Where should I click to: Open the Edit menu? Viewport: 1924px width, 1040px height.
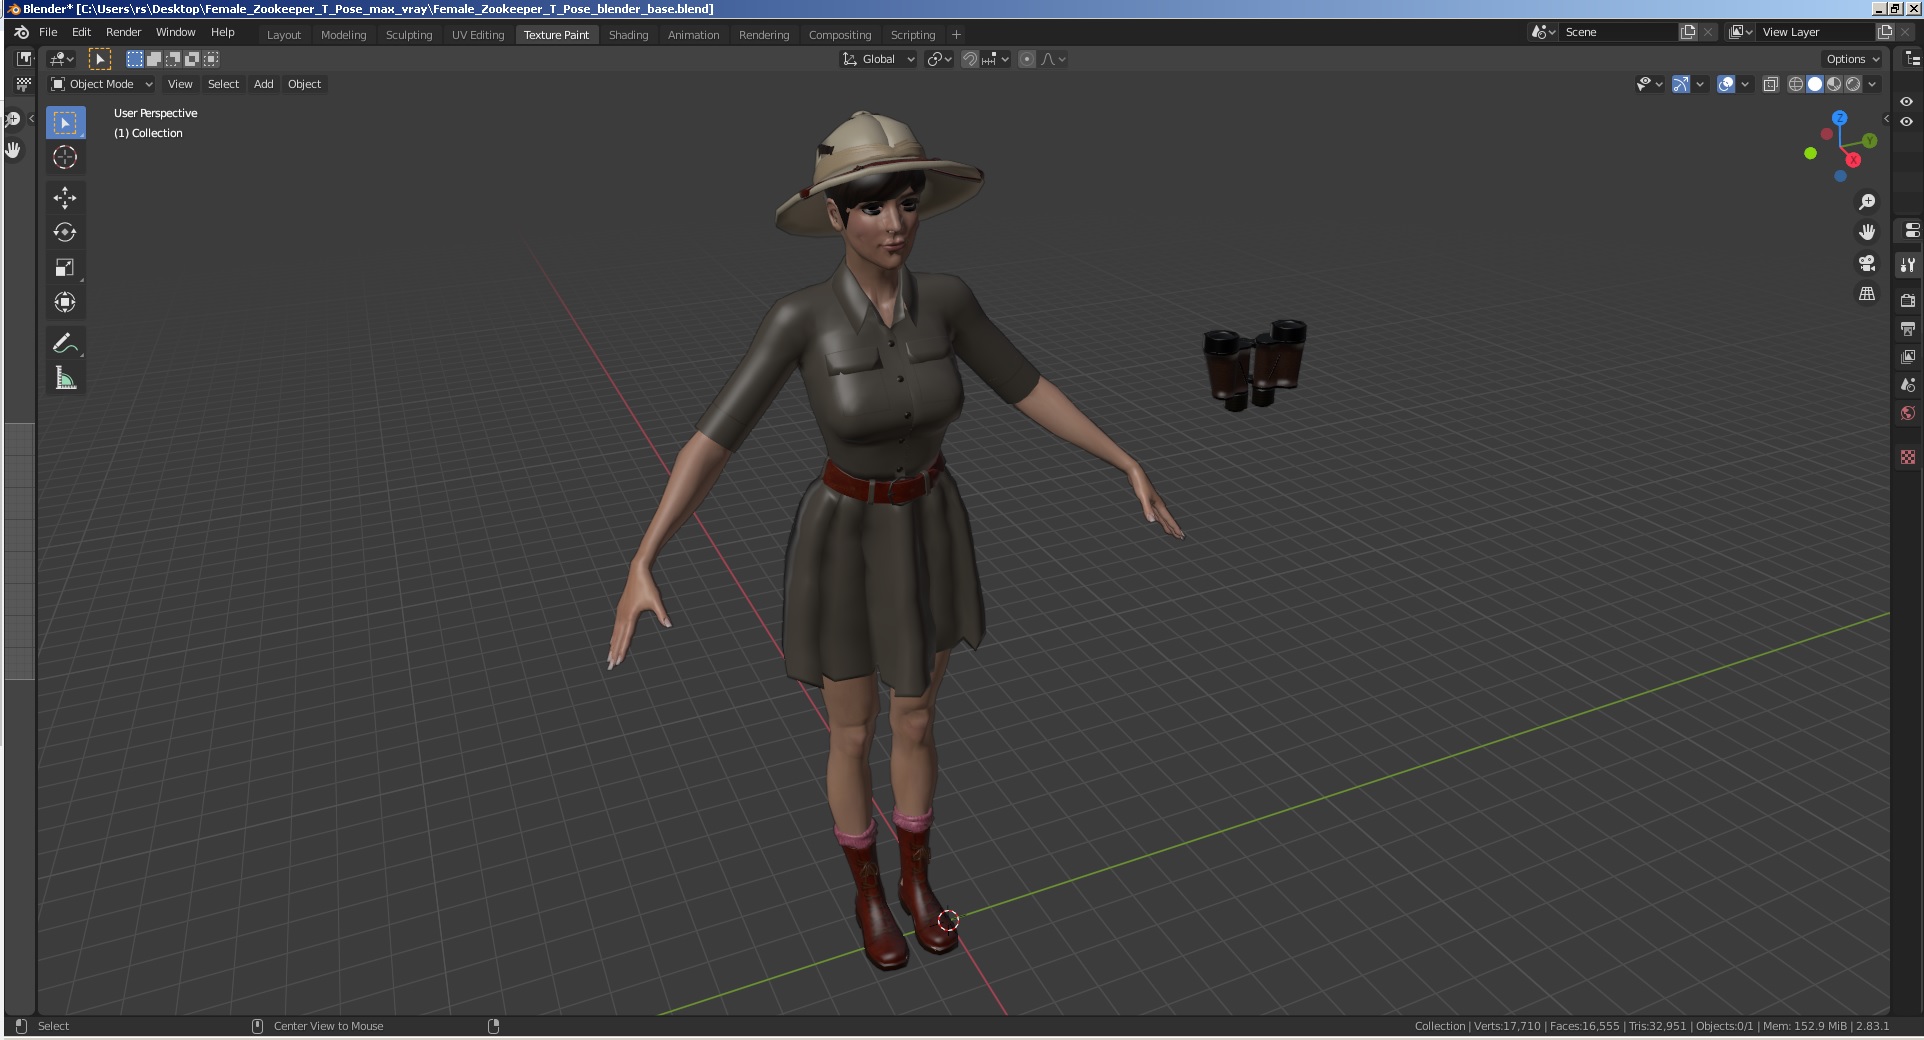81,32
